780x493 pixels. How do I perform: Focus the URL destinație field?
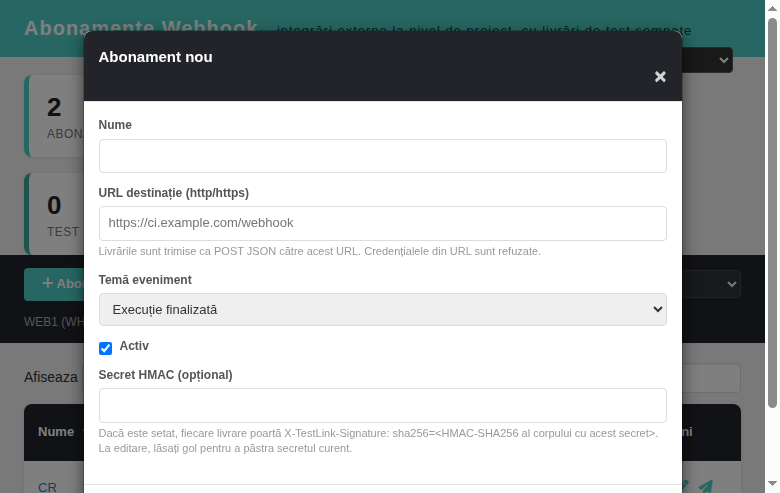(x=383, y=223)
